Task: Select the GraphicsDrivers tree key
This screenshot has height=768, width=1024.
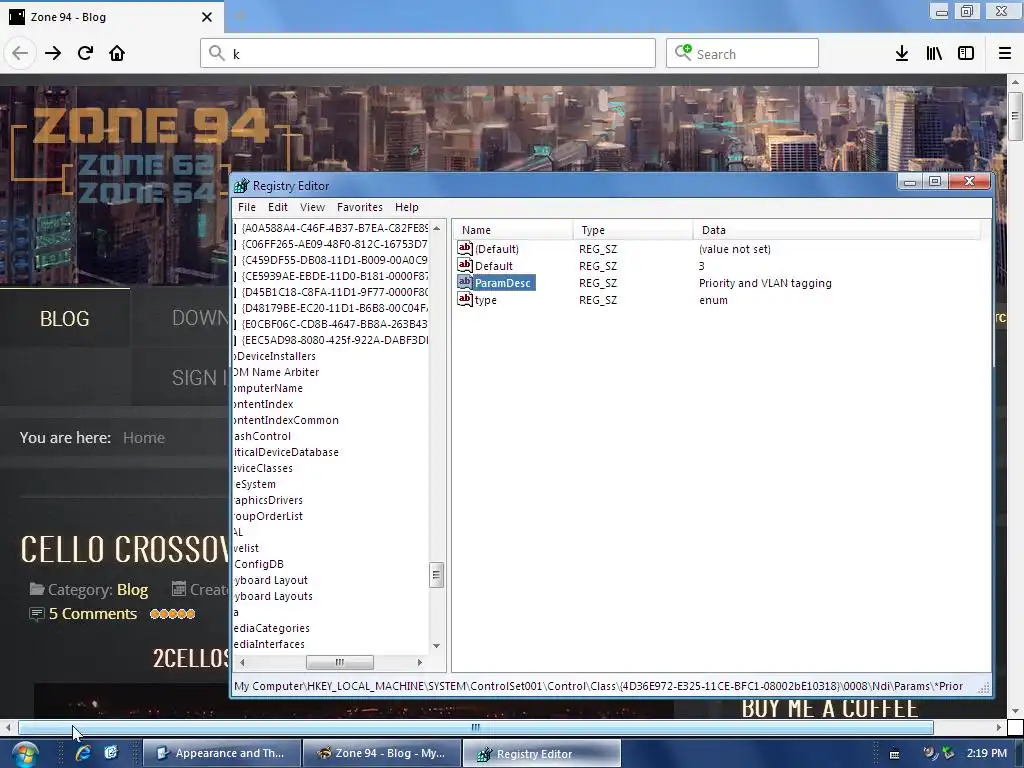Action: [x=269, y=500]
